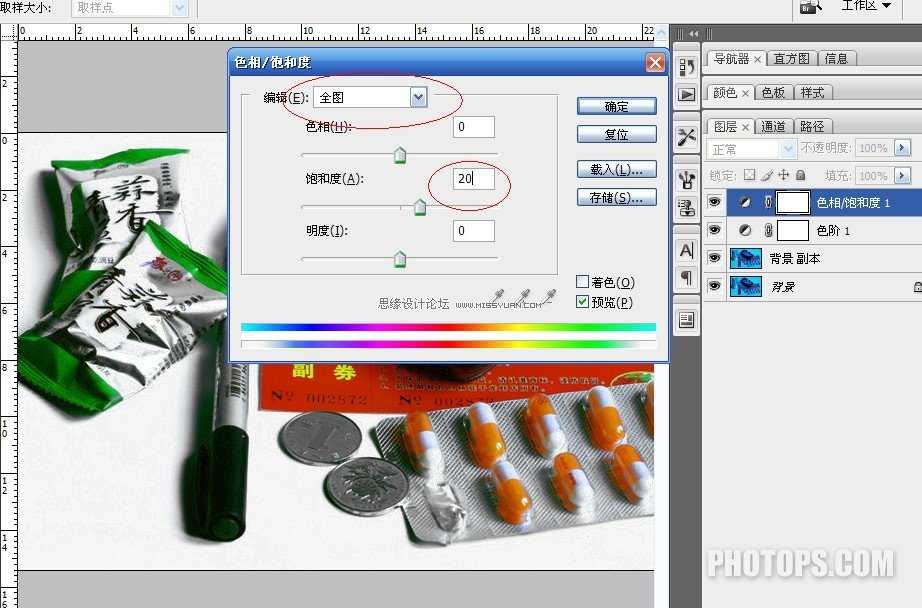Hide the 背景 layer
This screenshot has height=608, width=922.
point(714,286)
